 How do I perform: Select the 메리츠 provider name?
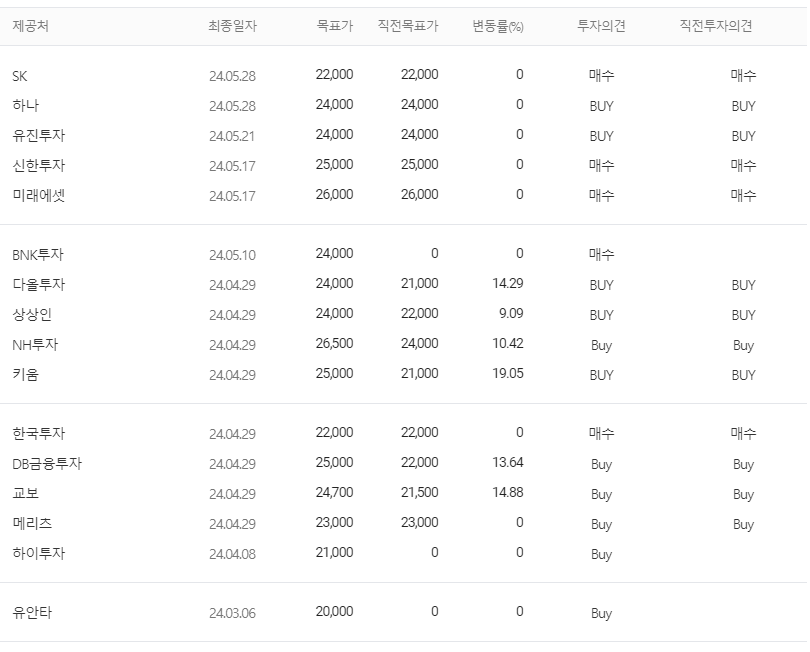tap(32, 523)
